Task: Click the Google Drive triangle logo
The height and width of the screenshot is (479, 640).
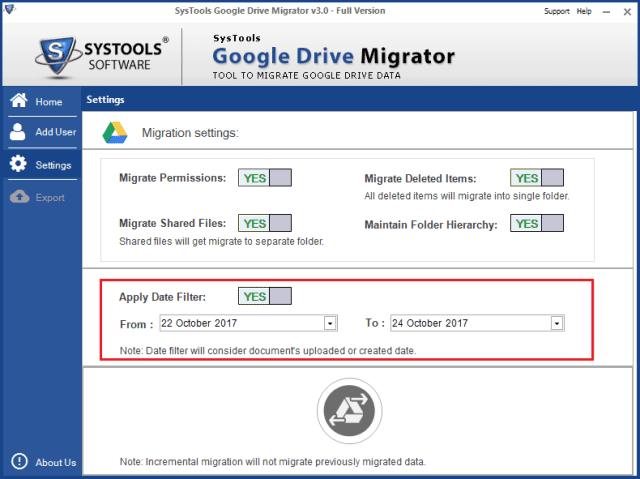Action: tap(115, 133)
